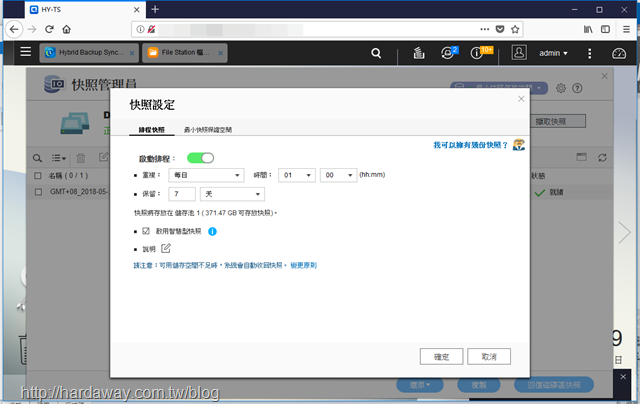Click the 複製 button in Snapshot Manager

[x=479, y=385]
